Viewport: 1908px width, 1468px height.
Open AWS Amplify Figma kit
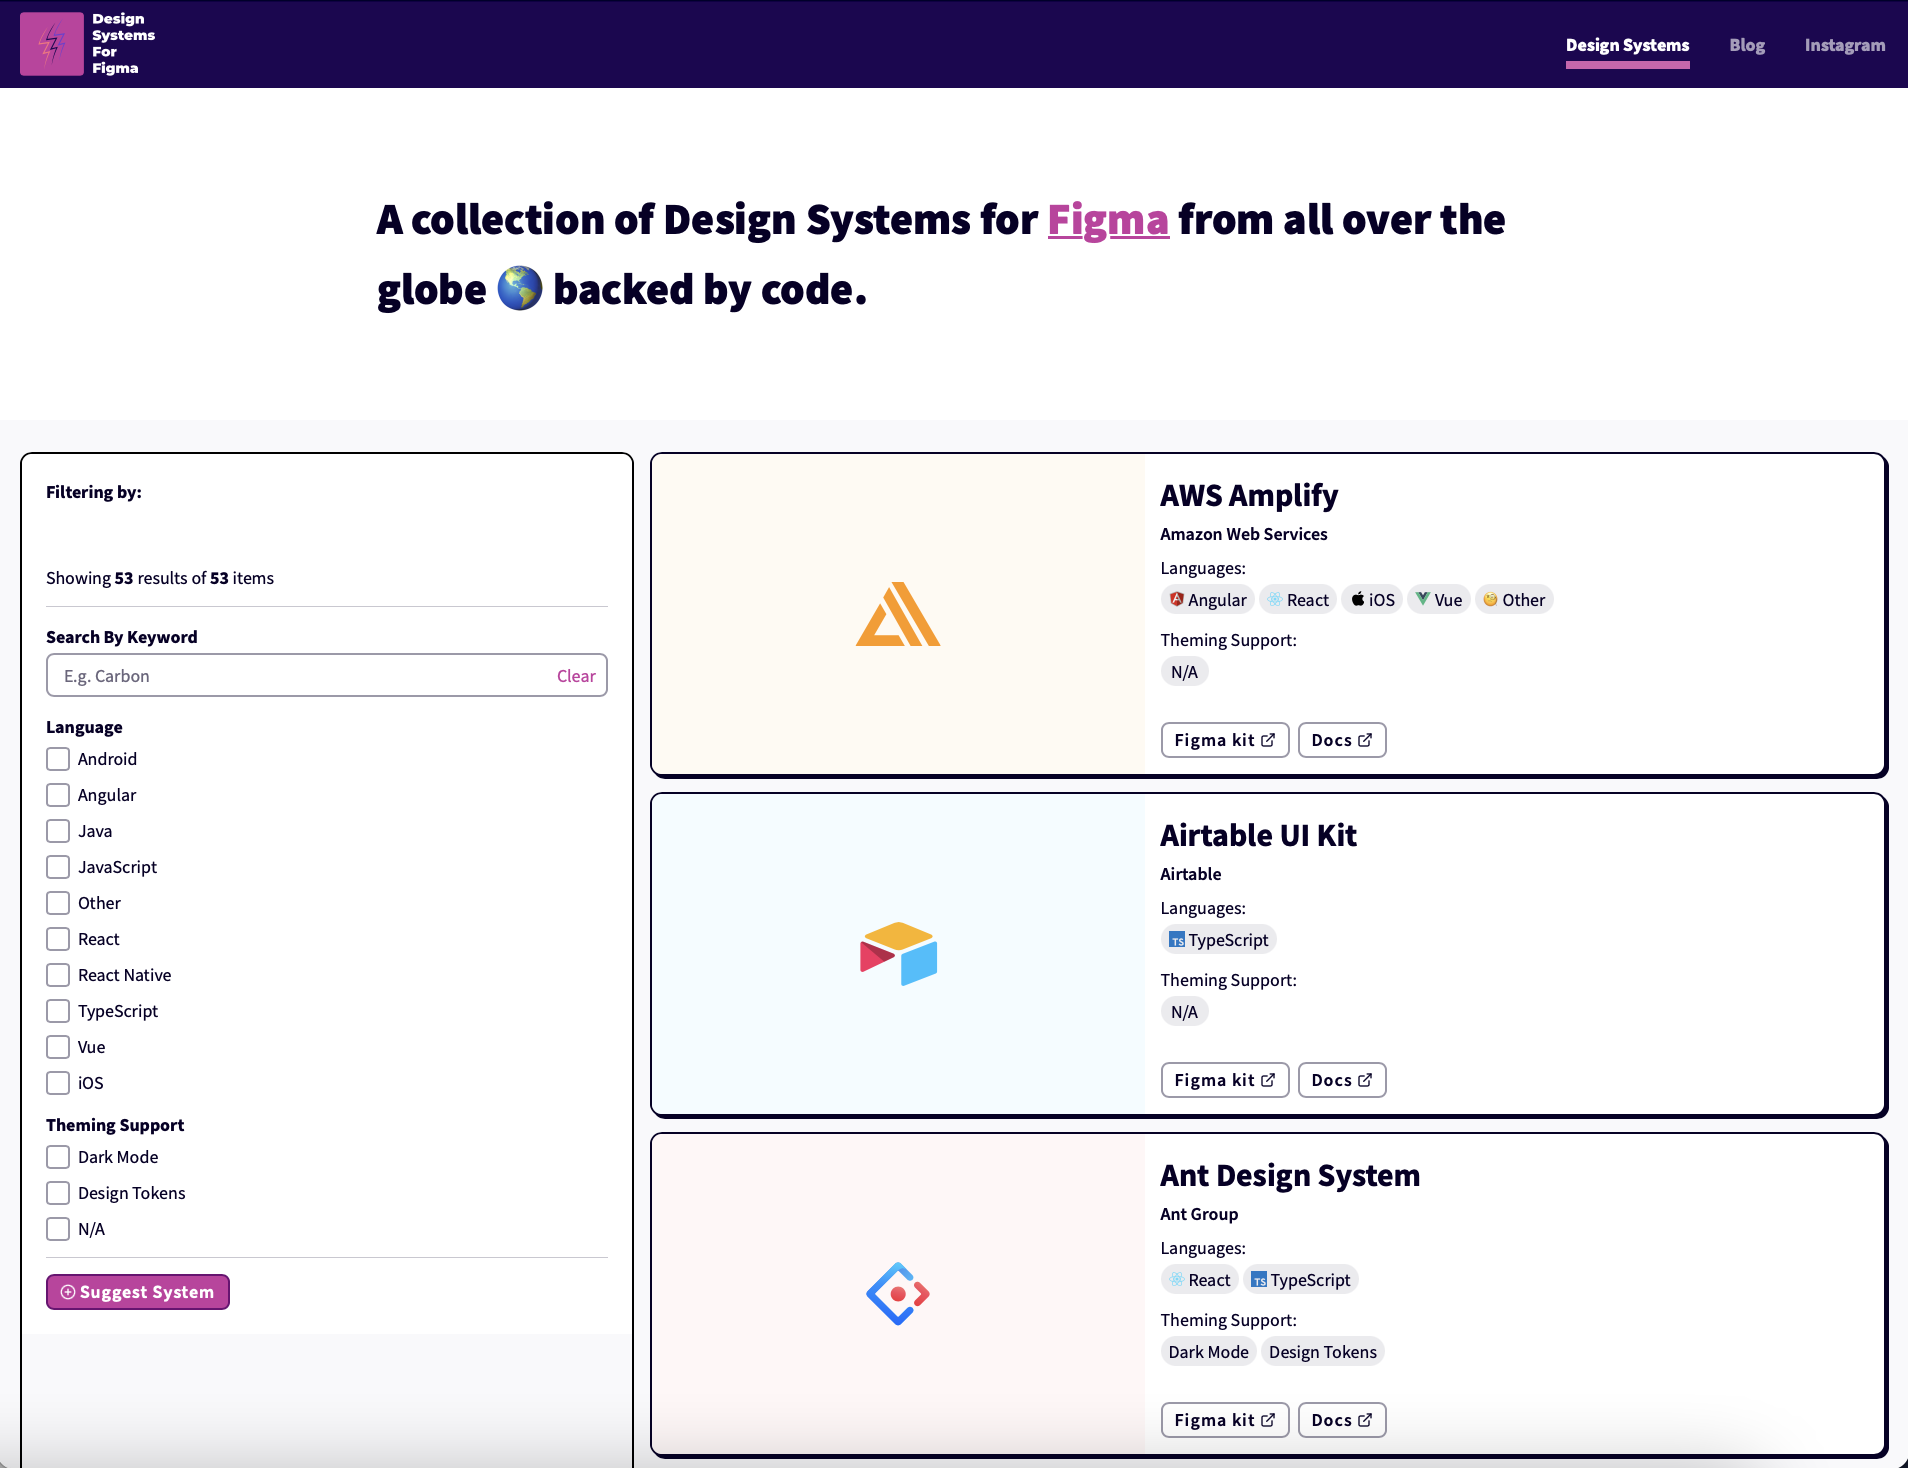pyautogui.click(x=1225, y=740)
